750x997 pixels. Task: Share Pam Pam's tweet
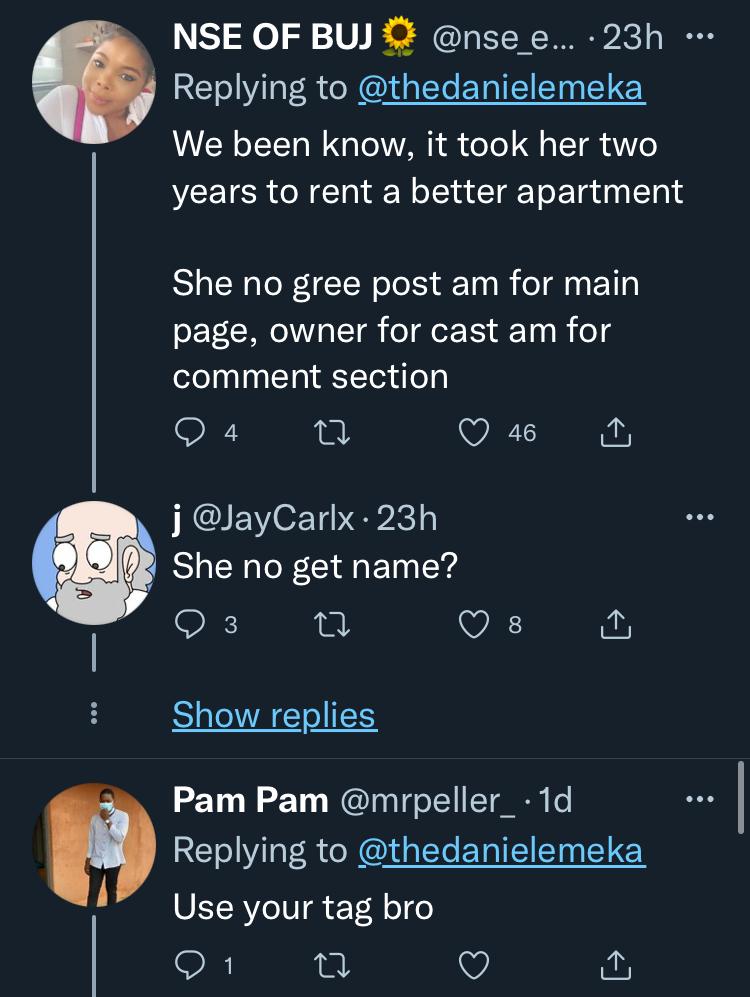[616, 966]
